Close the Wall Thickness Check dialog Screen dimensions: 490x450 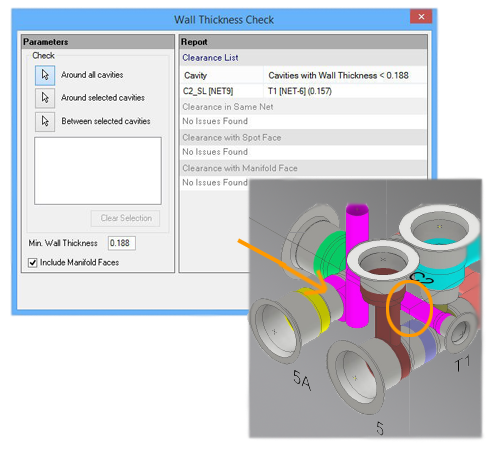pyautogui.click(x=421, y=16)
